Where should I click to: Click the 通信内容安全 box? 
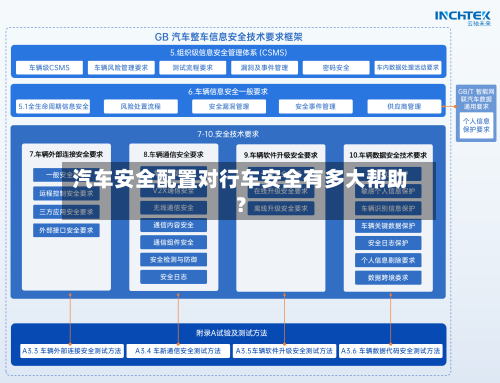(x=173, y=225)
